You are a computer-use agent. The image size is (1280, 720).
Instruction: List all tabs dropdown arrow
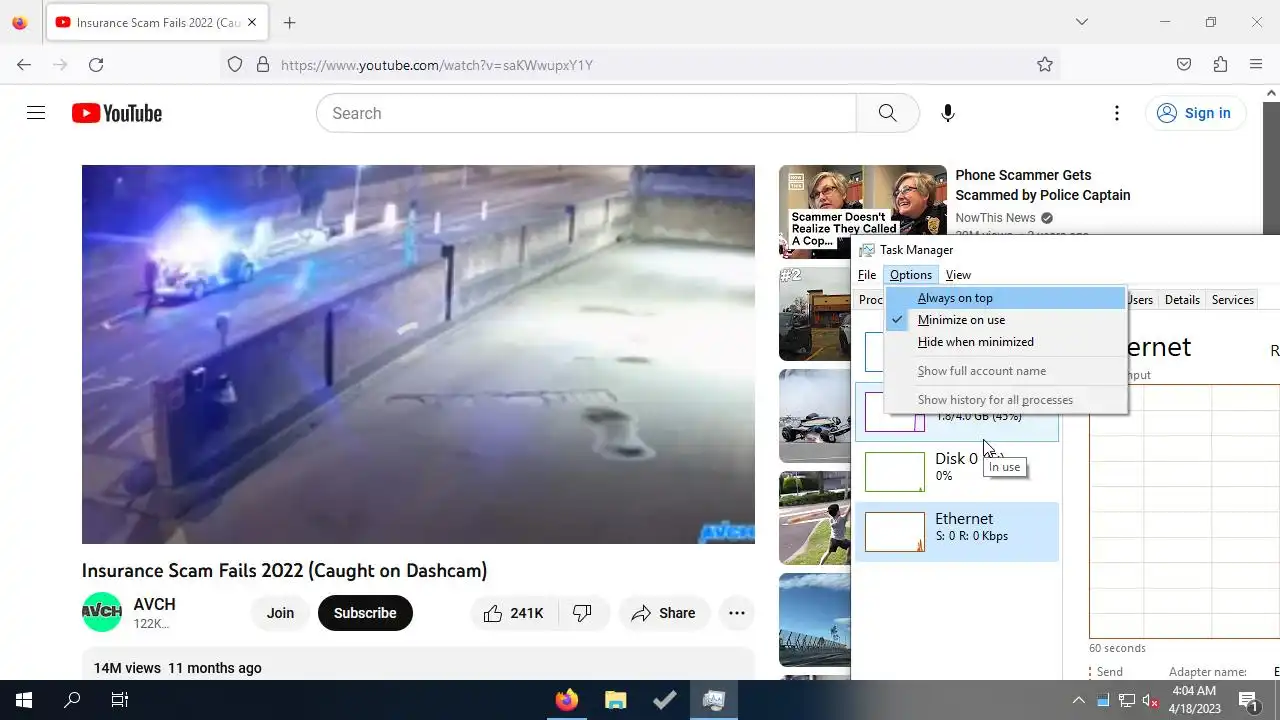pyautogui.click(x=1081, y=22)
